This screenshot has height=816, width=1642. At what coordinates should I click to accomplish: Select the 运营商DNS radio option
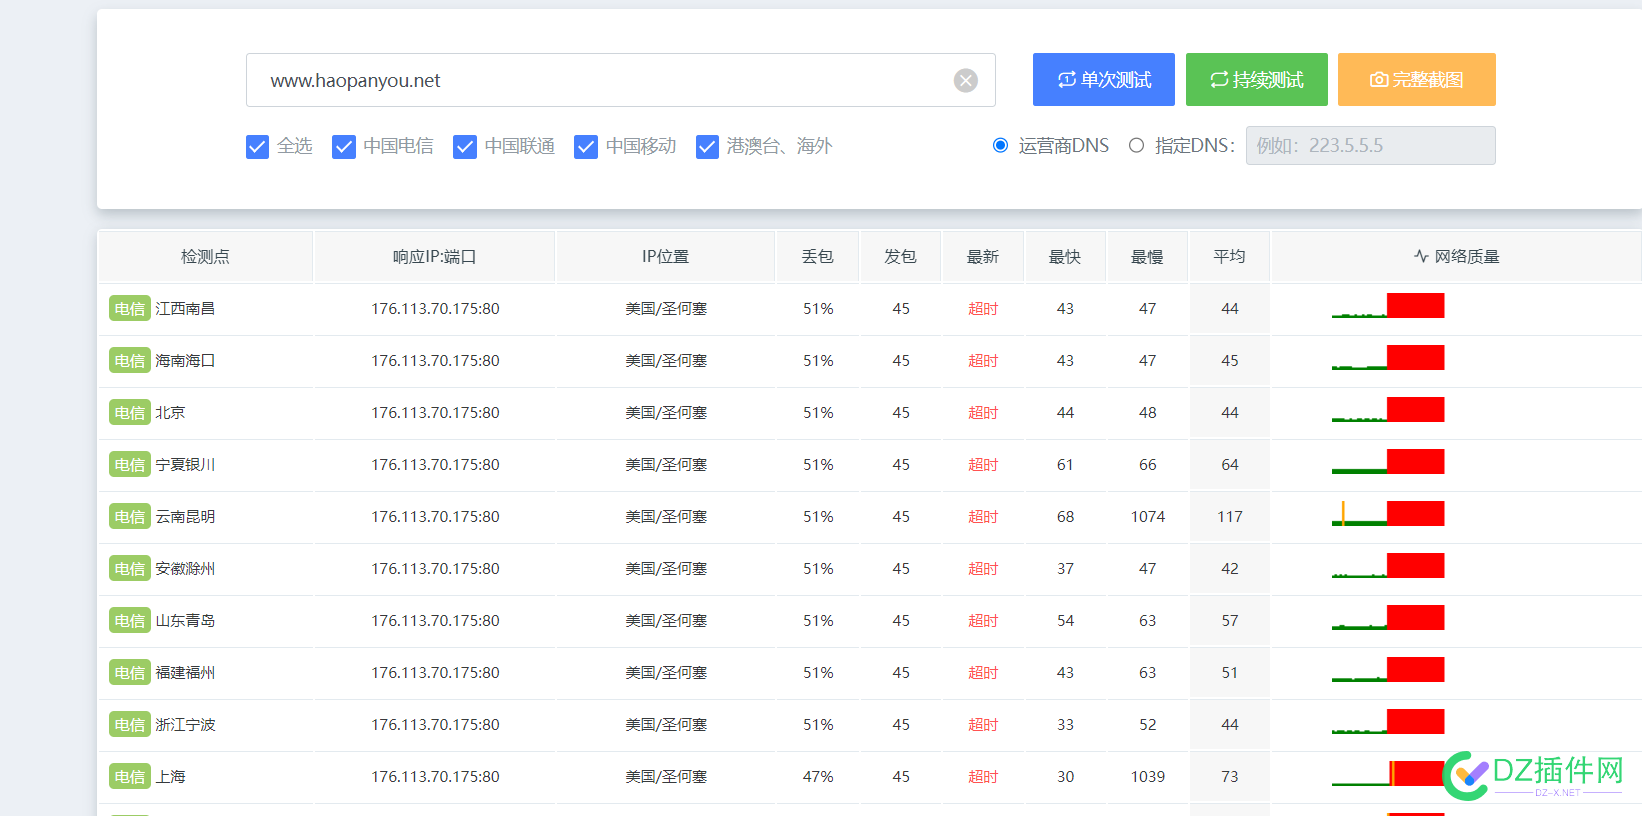tap(1000, 145)
